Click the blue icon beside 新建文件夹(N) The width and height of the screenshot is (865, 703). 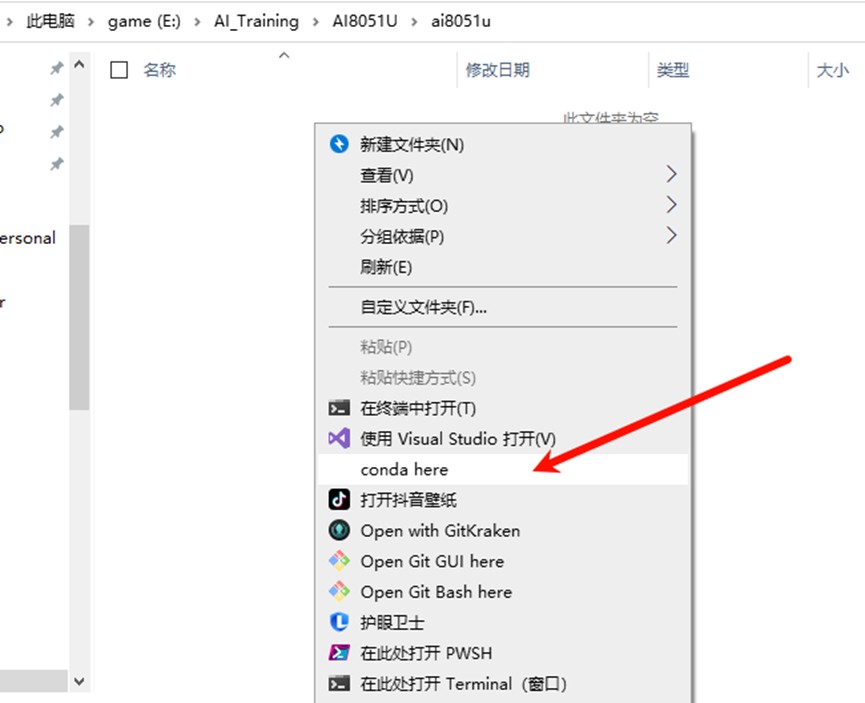tap(339, 144)
